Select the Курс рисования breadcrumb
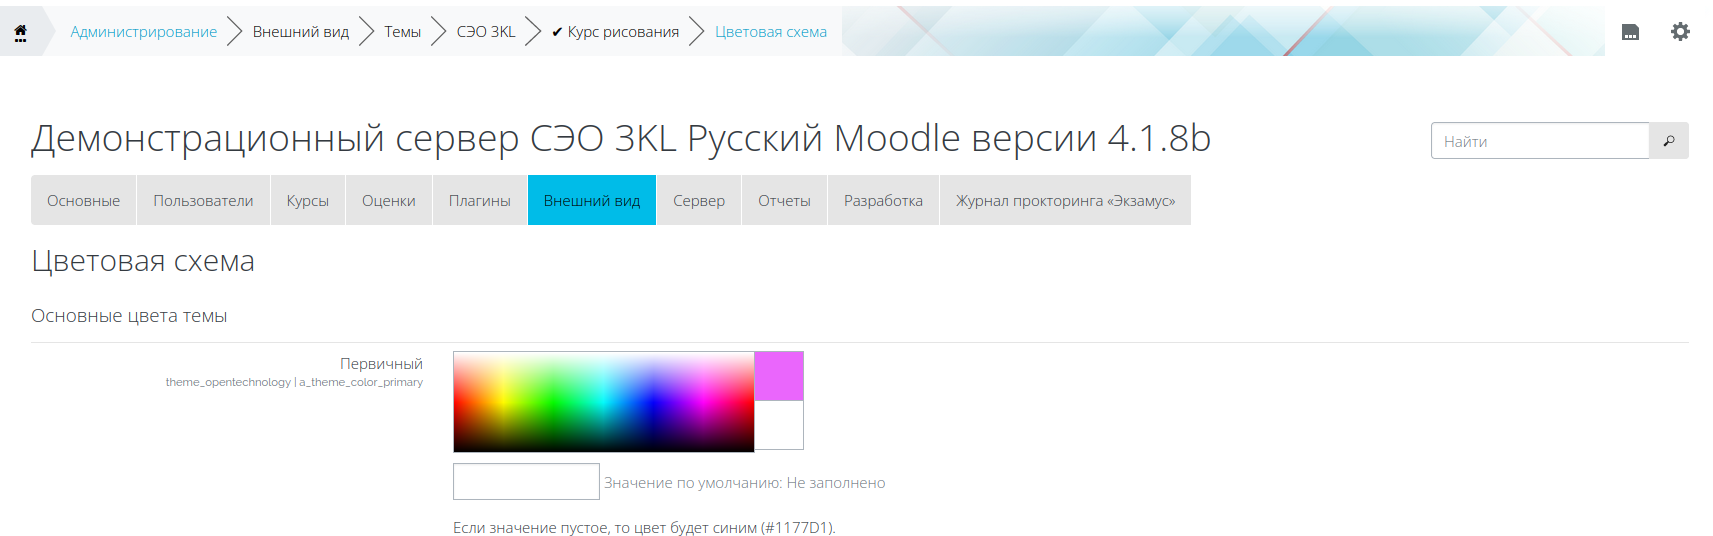This screenshot has width=1713, height=536. click(x=615, y=32)
